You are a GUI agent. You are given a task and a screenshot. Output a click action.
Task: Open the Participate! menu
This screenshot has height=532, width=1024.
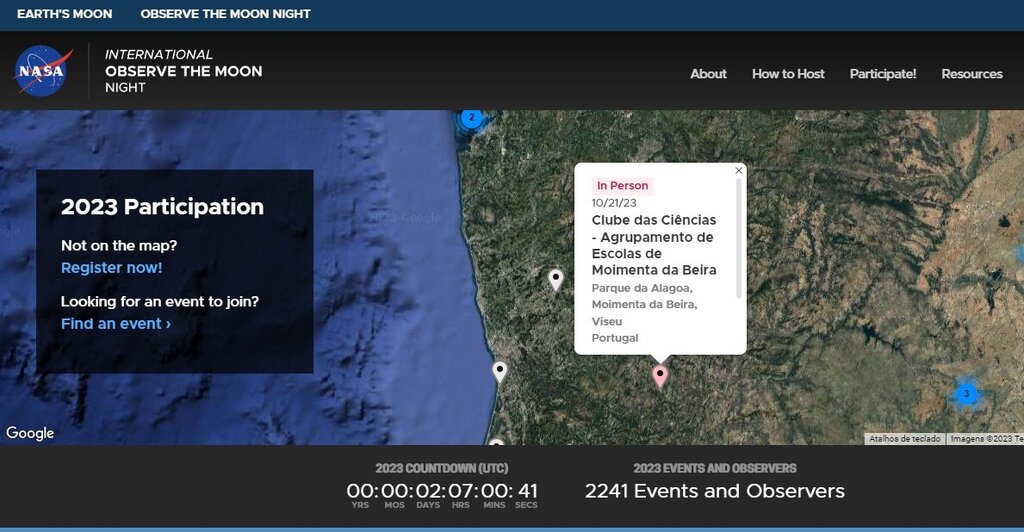click(883, 74)
